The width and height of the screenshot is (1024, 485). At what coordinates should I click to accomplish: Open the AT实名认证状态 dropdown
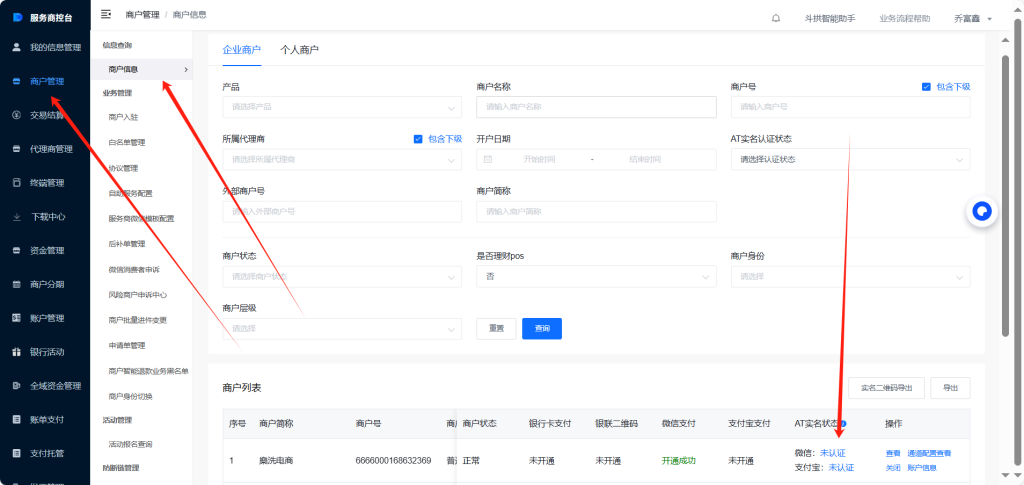(x=850, y=159)
